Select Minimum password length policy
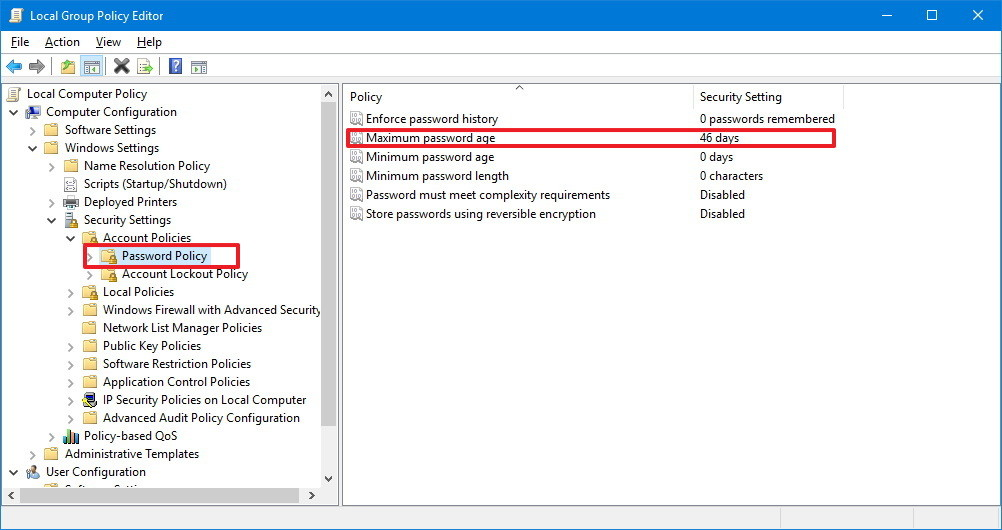The height and width of the screenshot is (530, 1002). point(437,176)
